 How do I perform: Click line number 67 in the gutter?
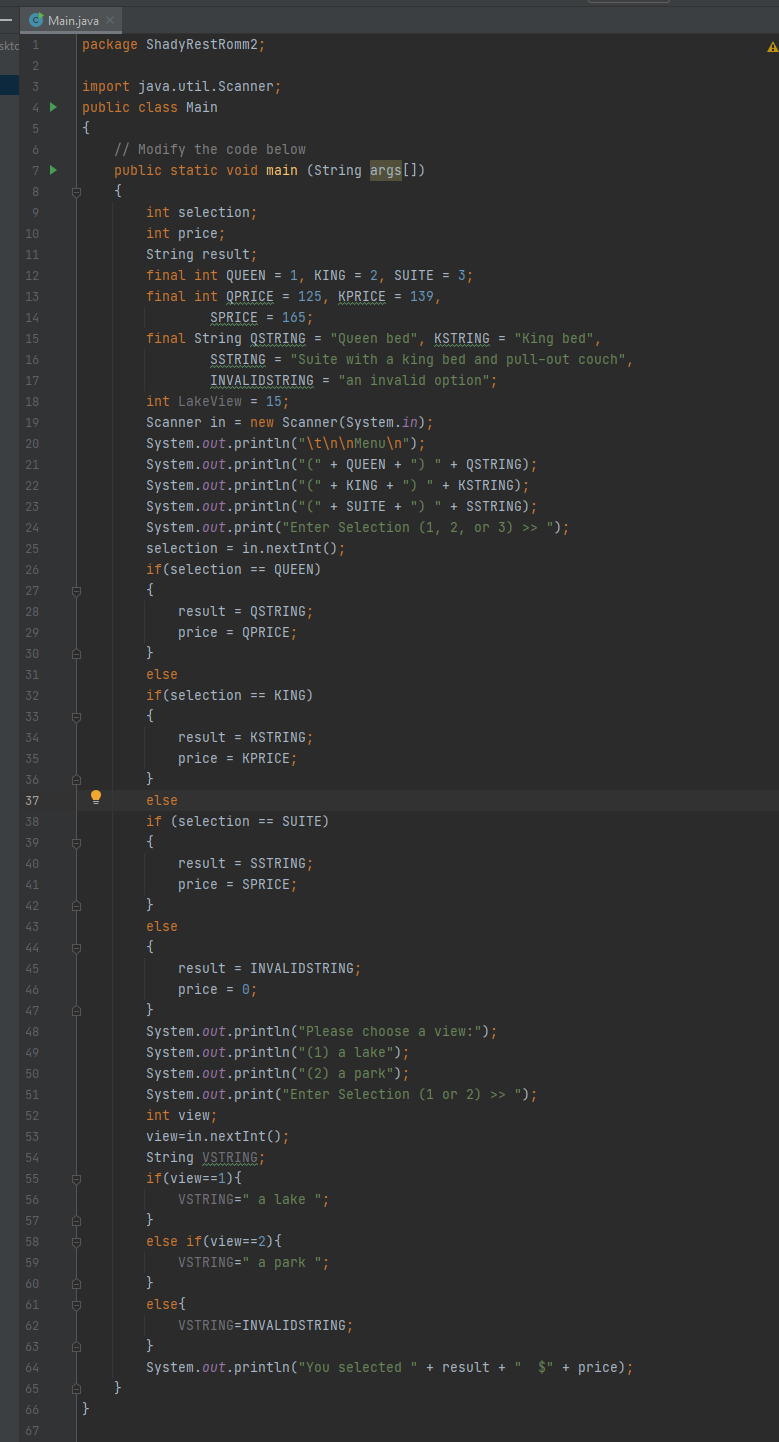[x=32, y=1430]
